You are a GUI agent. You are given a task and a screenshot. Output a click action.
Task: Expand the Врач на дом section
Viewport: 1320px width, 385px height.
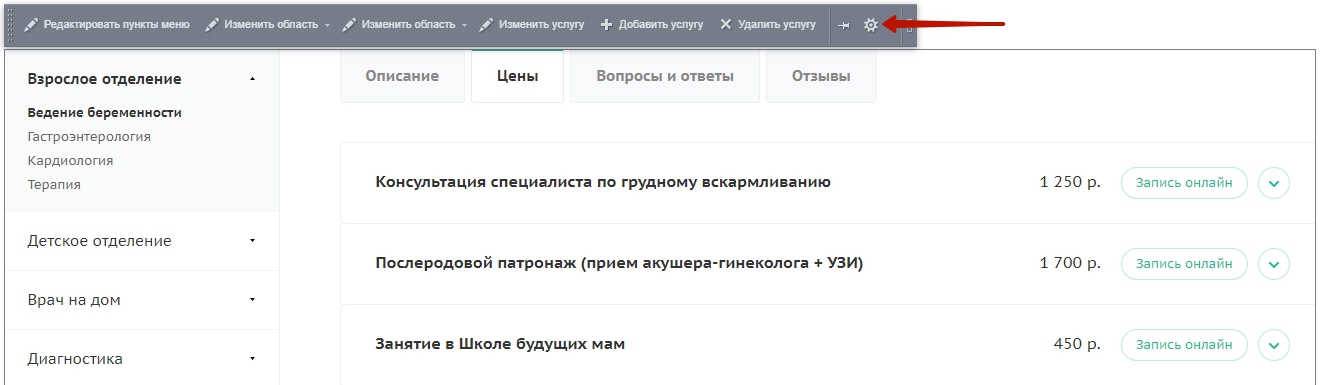click(x=252, y=300)
